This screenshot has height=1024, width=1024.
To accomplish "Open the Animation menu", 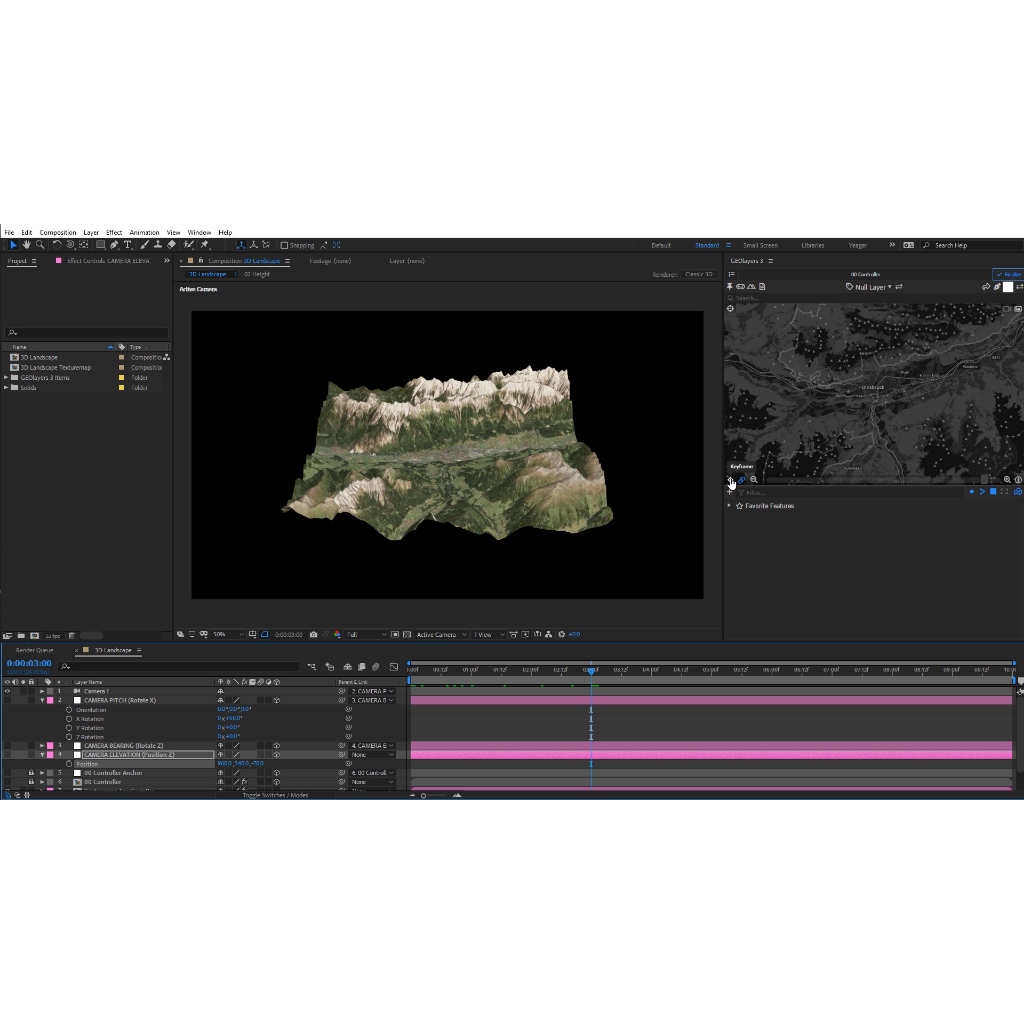I will 144,232.
